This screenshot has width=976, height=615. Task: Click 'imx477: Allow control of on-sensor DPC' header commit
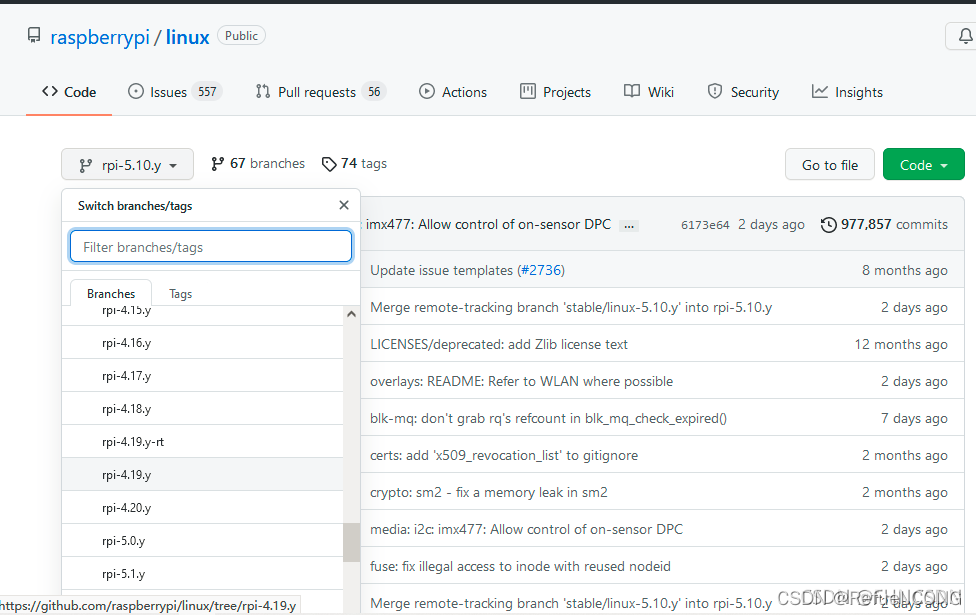489,225
